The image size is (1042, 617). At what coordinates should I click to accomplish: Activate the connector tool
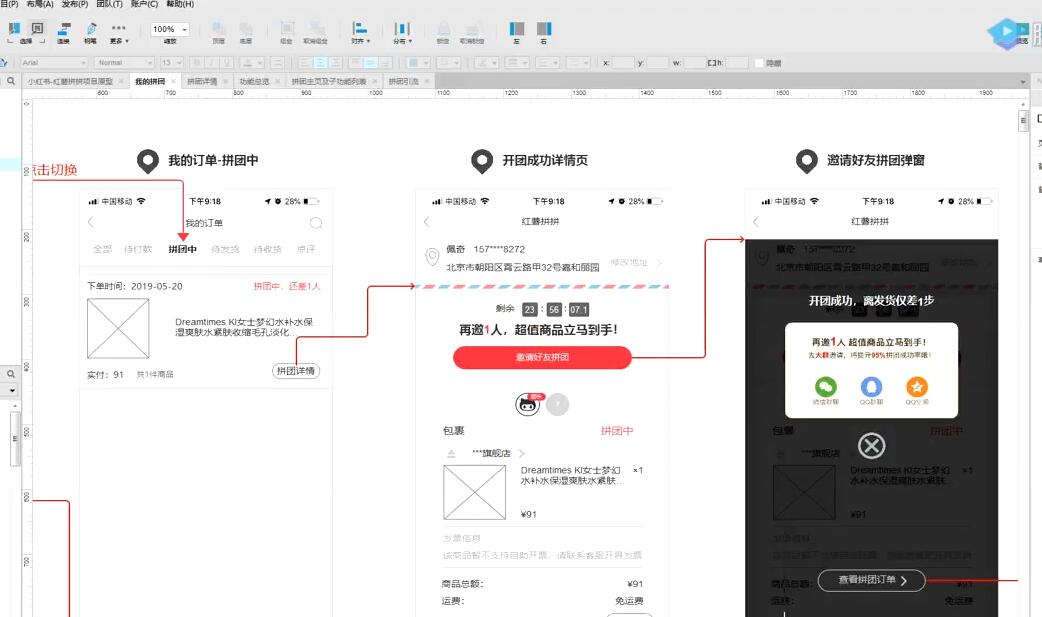point(64,28)
